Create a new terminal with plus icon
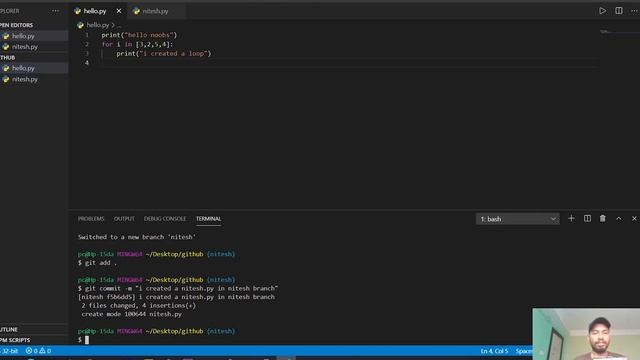This screenshot has width=640, height=360. (571, 219)
